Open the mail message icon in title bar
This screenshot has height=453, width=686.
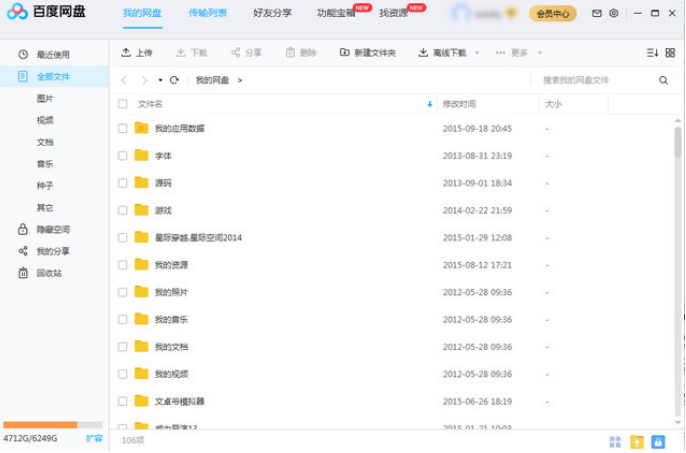coord(597,14)
